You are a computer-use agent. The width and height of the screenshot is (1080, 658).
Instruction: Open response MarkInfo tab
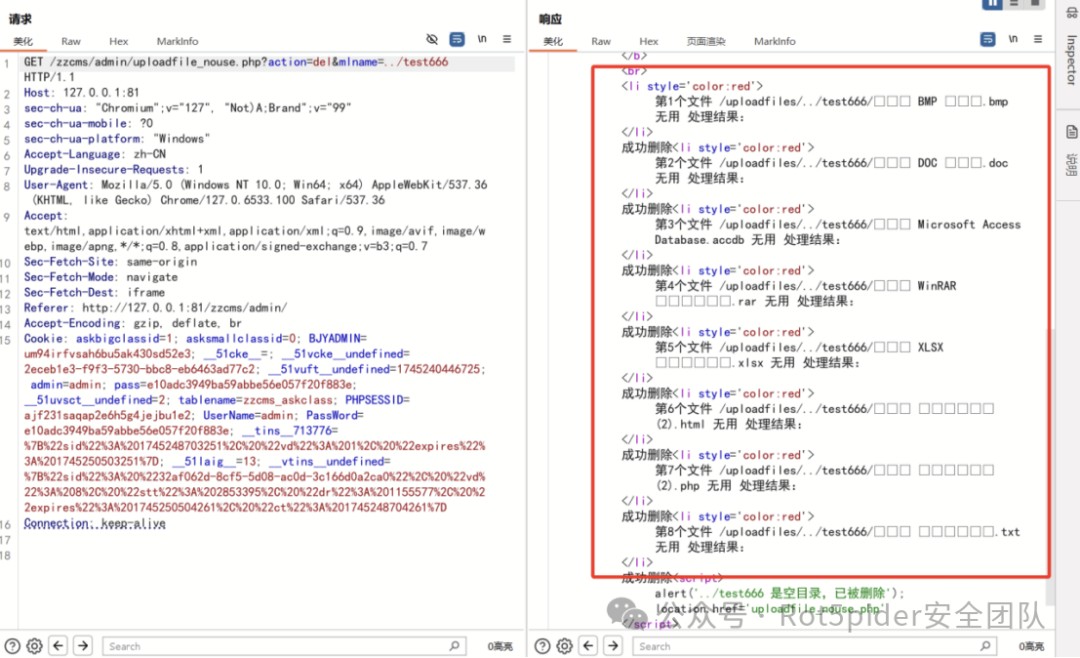pyautogui.click(x=774, y=41)
